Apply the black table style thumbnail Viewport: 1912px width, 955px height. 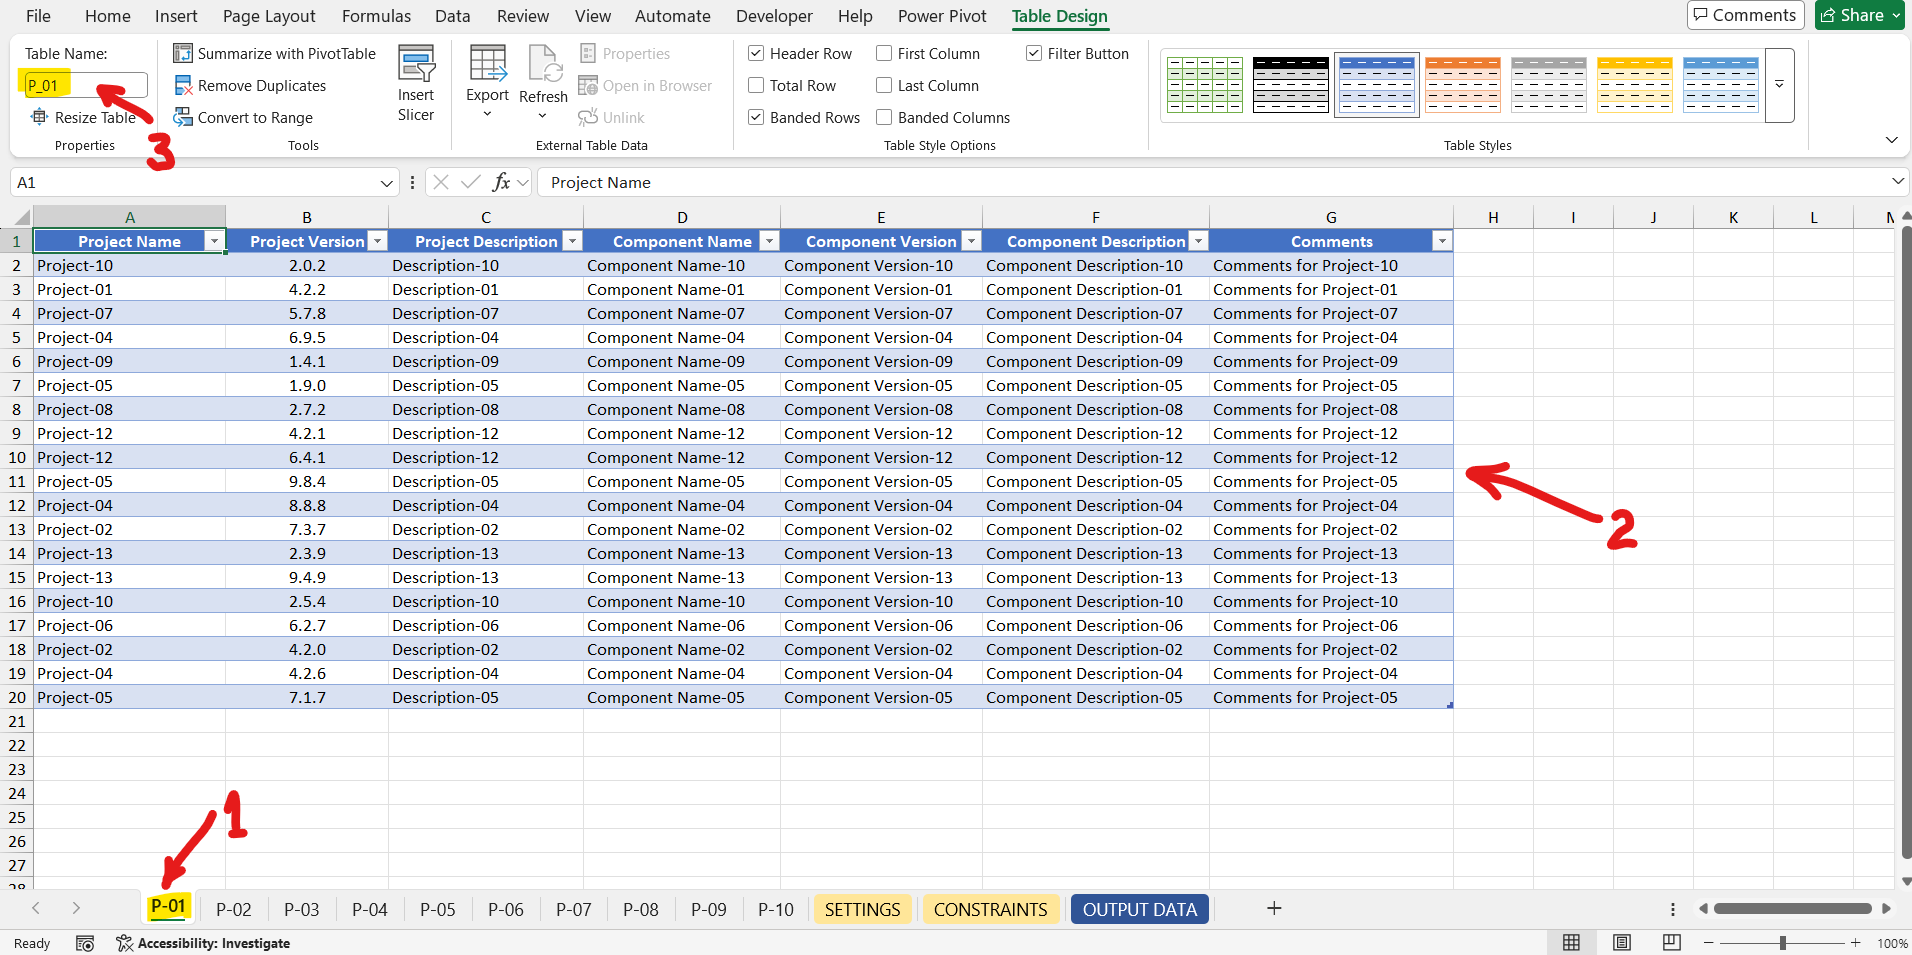point(1291,85)
